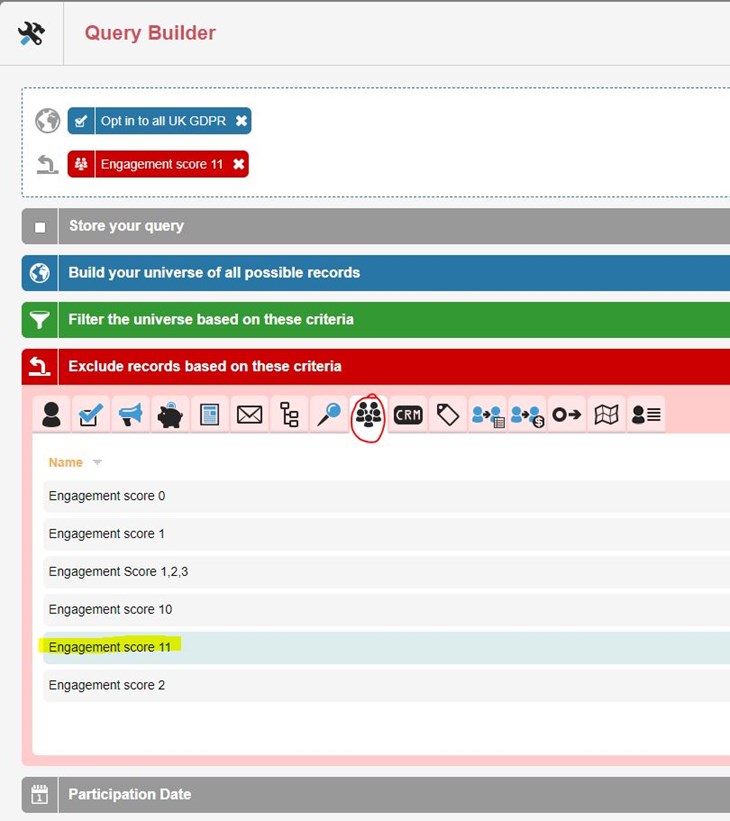Select the Engagement score 11 list row

pyautogui.click(x=386, y=648)
